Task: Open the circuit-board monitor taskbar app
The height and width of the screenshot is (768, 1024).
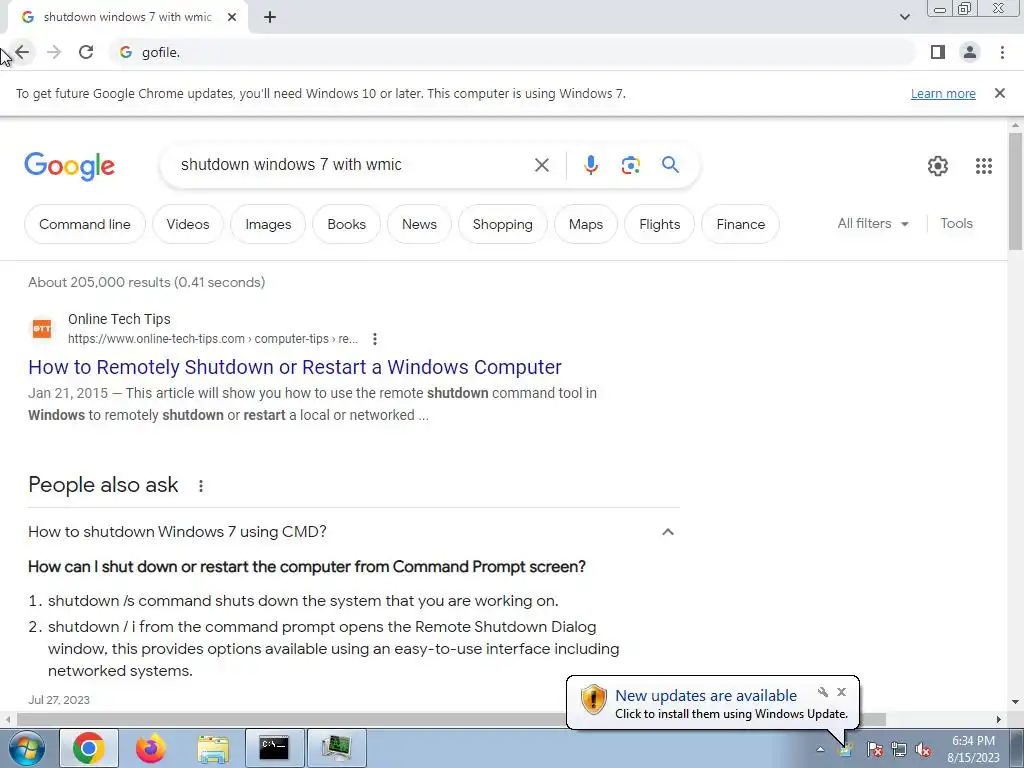Action: (x=336, y=748)
